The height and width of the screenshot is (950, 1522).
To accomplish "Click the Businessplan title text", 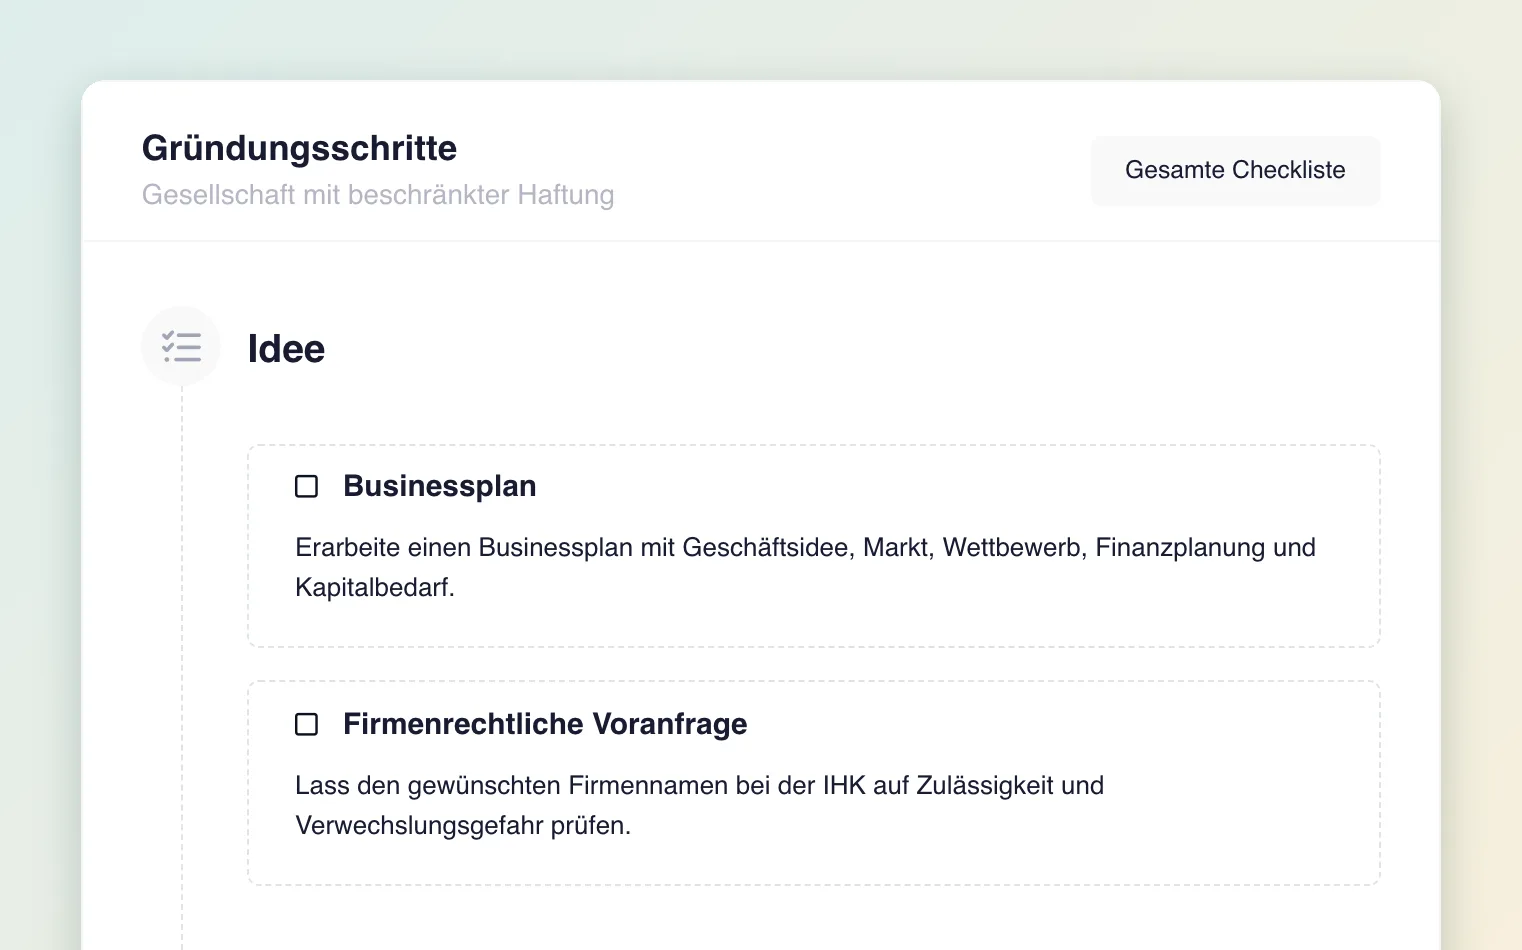I will click(440, 486).
